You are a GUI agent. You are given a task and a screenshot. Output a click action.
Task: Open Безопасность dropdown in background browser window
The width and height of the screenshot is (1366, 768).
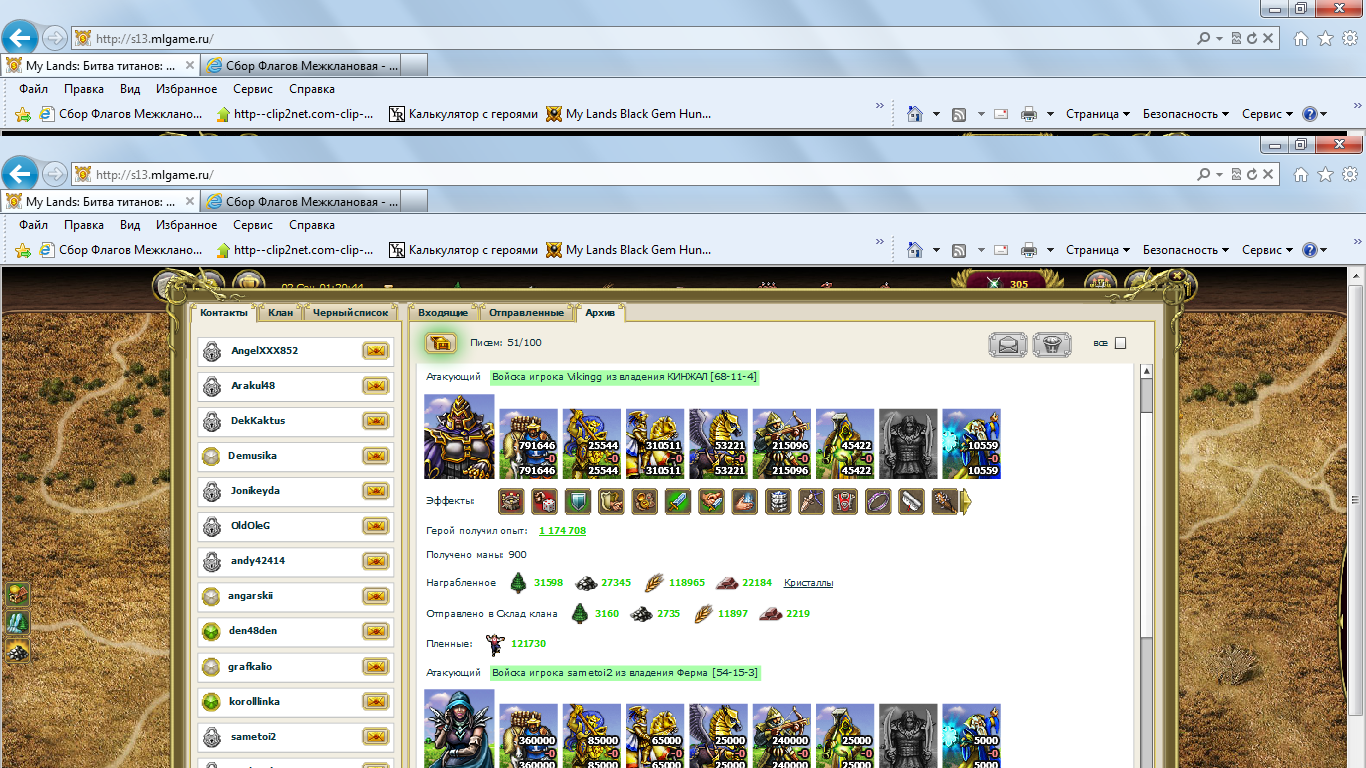[x=1186, y=114]
